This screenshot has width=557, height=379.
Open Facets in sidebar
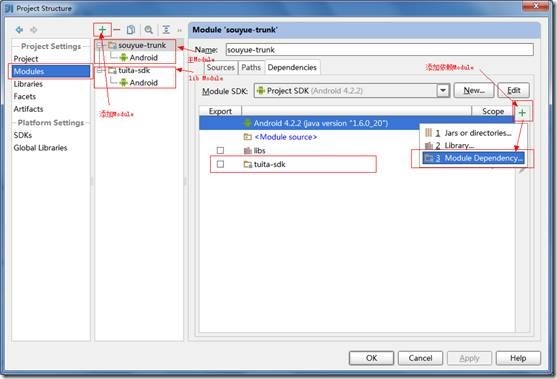click(25, 96)
